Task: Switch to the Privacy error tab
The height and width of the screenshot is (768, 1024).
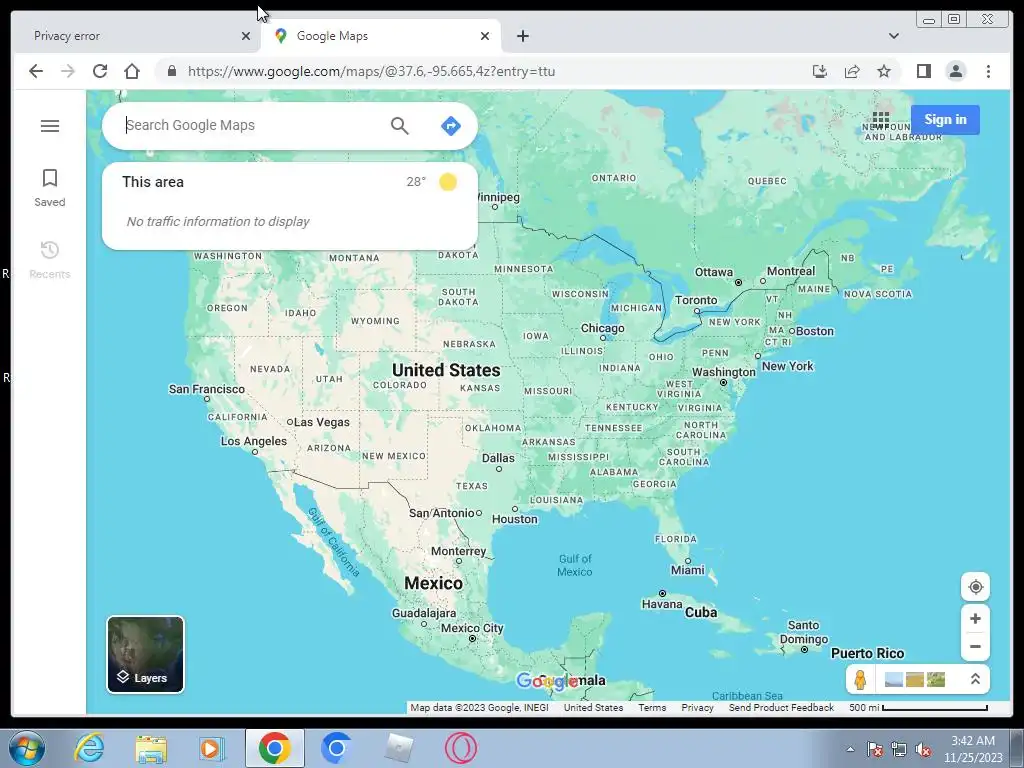Action: (136, 36)
